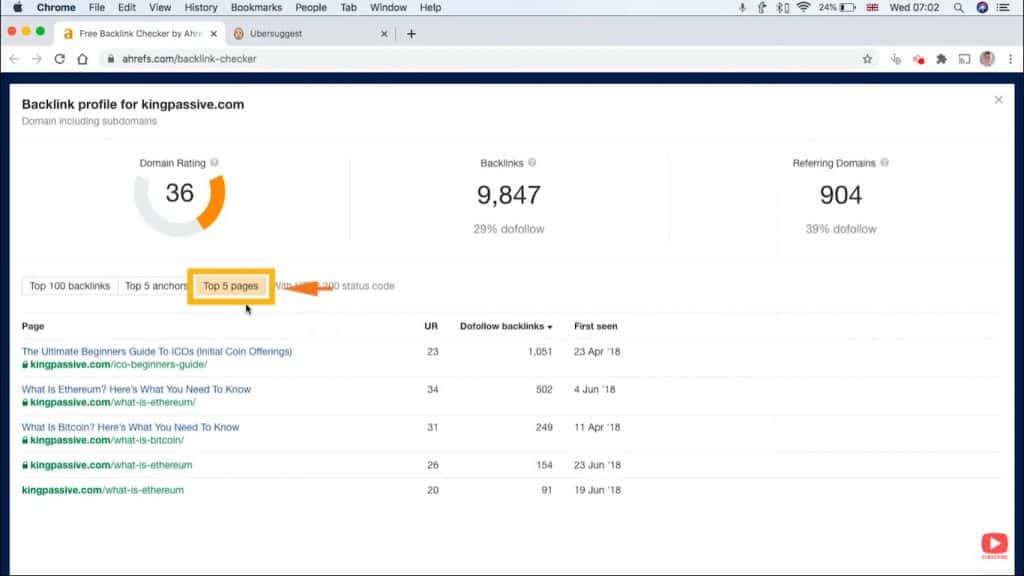Open the Chrome profile avatar
Screen dimensions: 1024x576
click(x=987, y=59)
